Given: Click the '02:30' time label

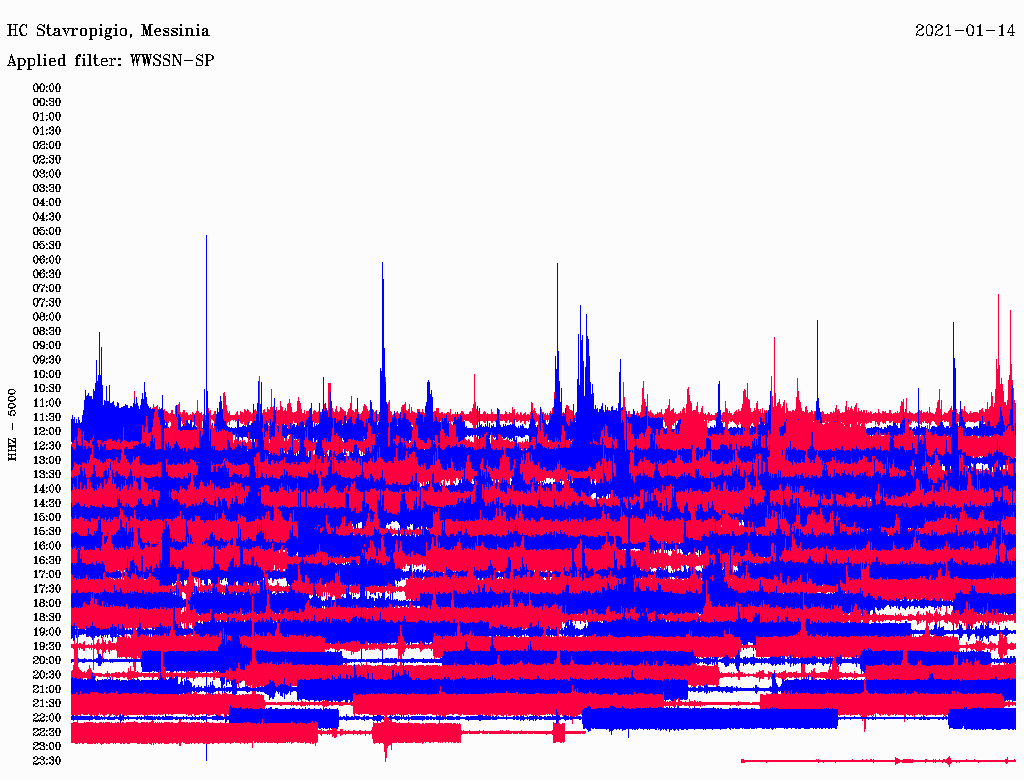Looking at the screenshot, I should [x=47, y=160].
